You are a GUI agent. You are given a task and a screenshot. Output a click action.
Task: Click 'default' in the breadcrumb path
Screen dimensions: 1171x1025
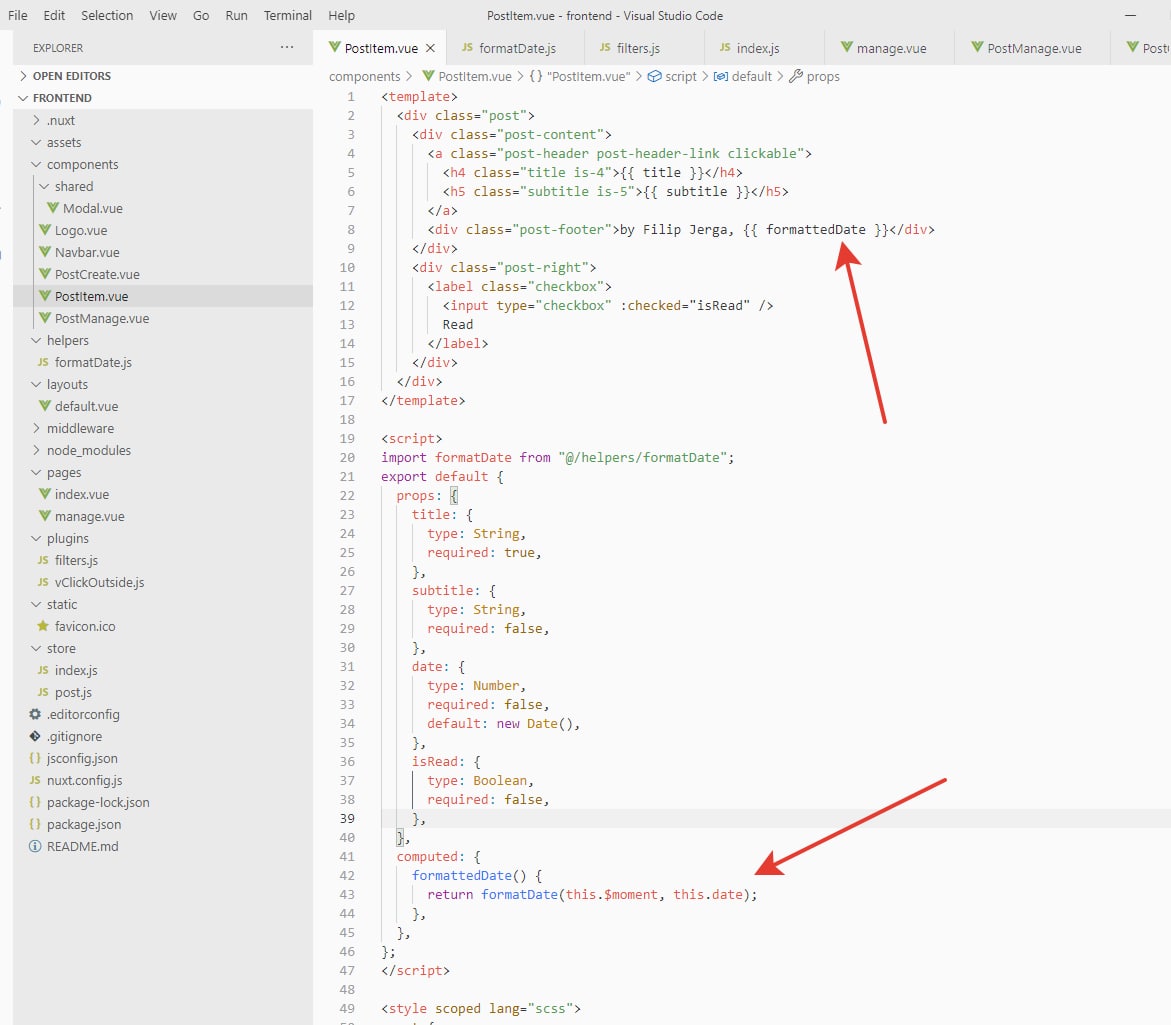point(751,76)
